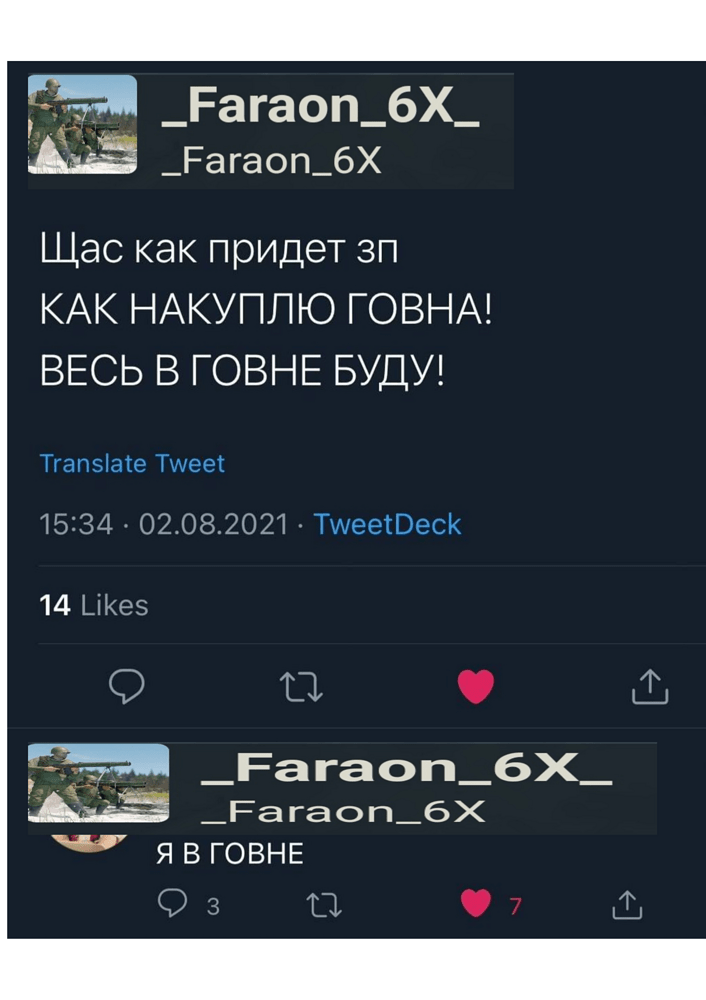The height and width of the screenshot is (1000, 706).
Task: Retweet the main tweet
Action: (302, 688)
